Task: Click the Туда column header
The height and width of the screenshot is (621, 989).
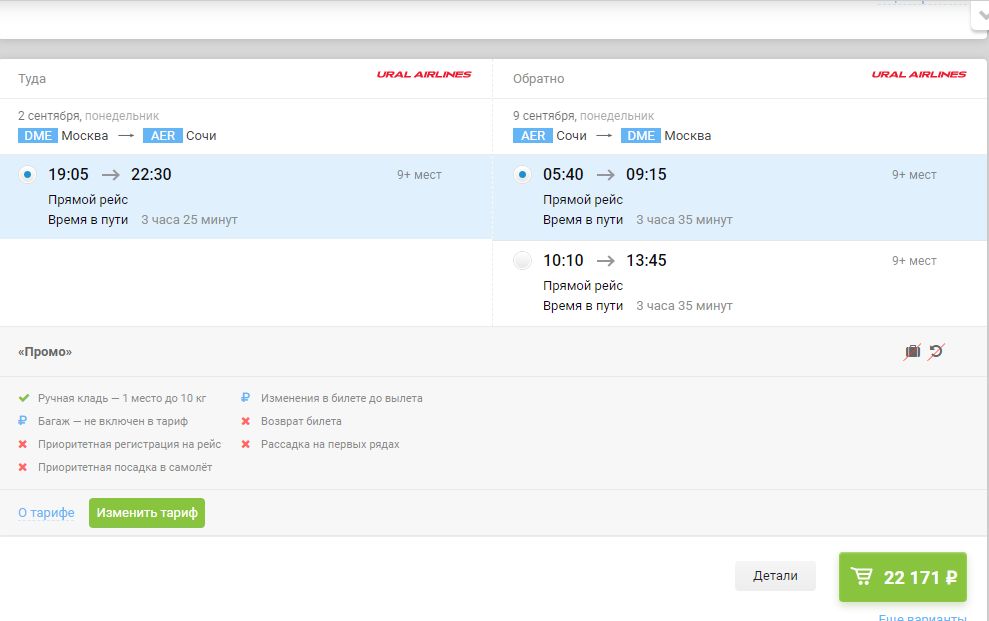Action: 32,79
